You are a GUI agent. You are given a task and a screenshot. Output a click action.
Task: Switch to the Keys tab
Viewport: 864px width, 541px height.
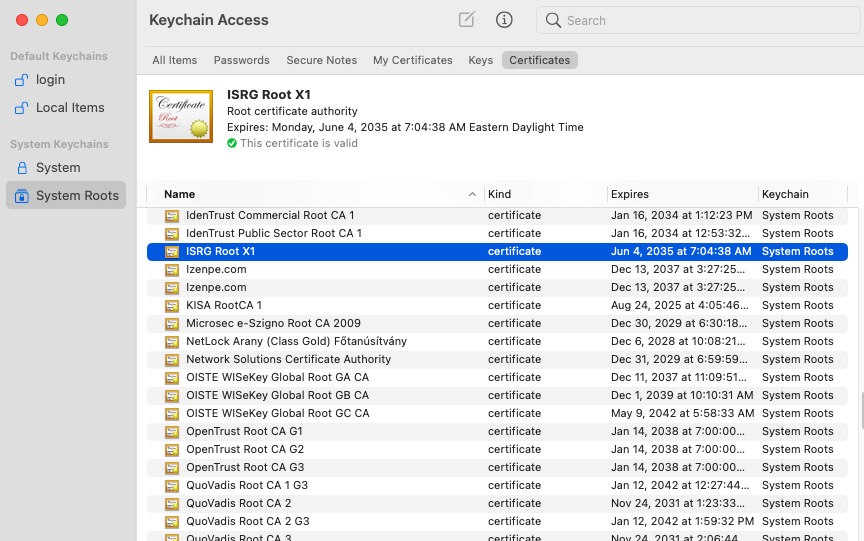480,60
